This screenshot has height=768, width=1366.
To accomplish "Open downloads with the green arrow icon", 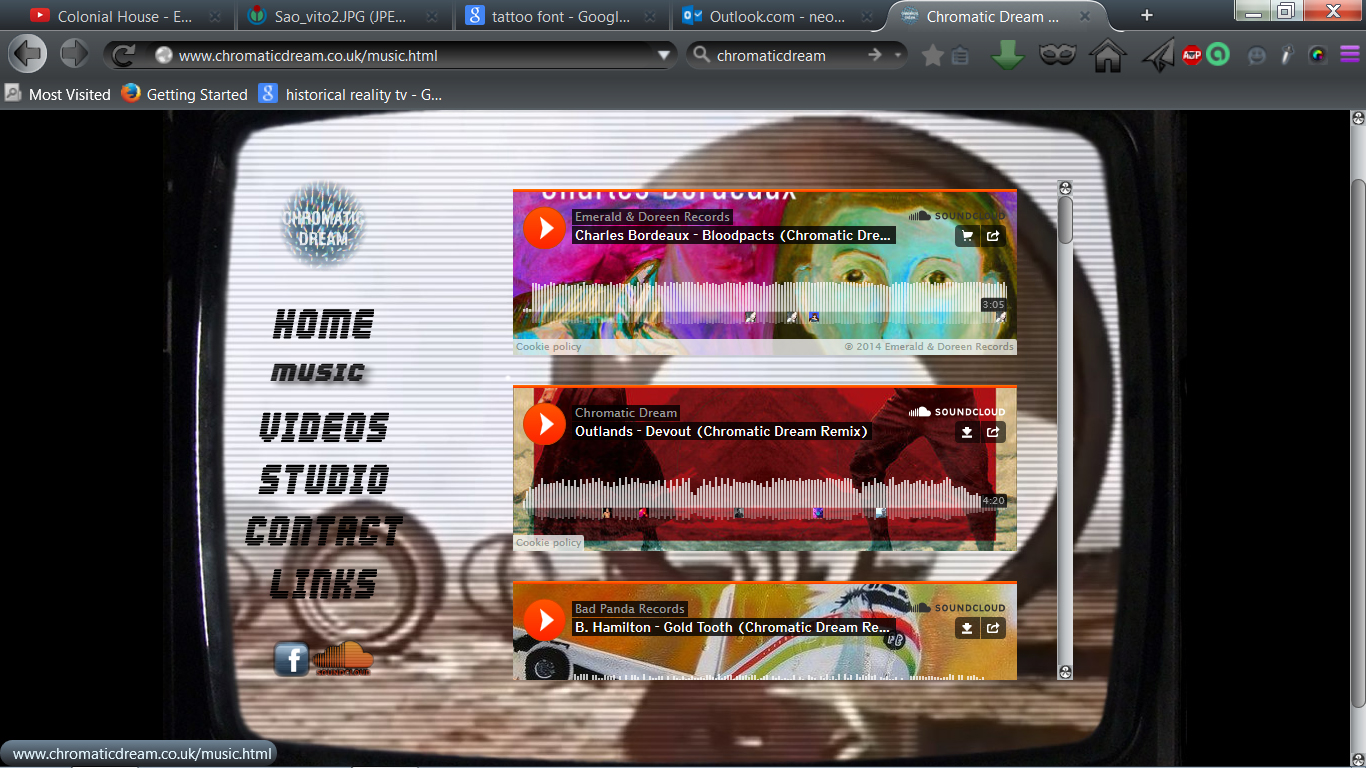I will click(x=1008, y=55).
